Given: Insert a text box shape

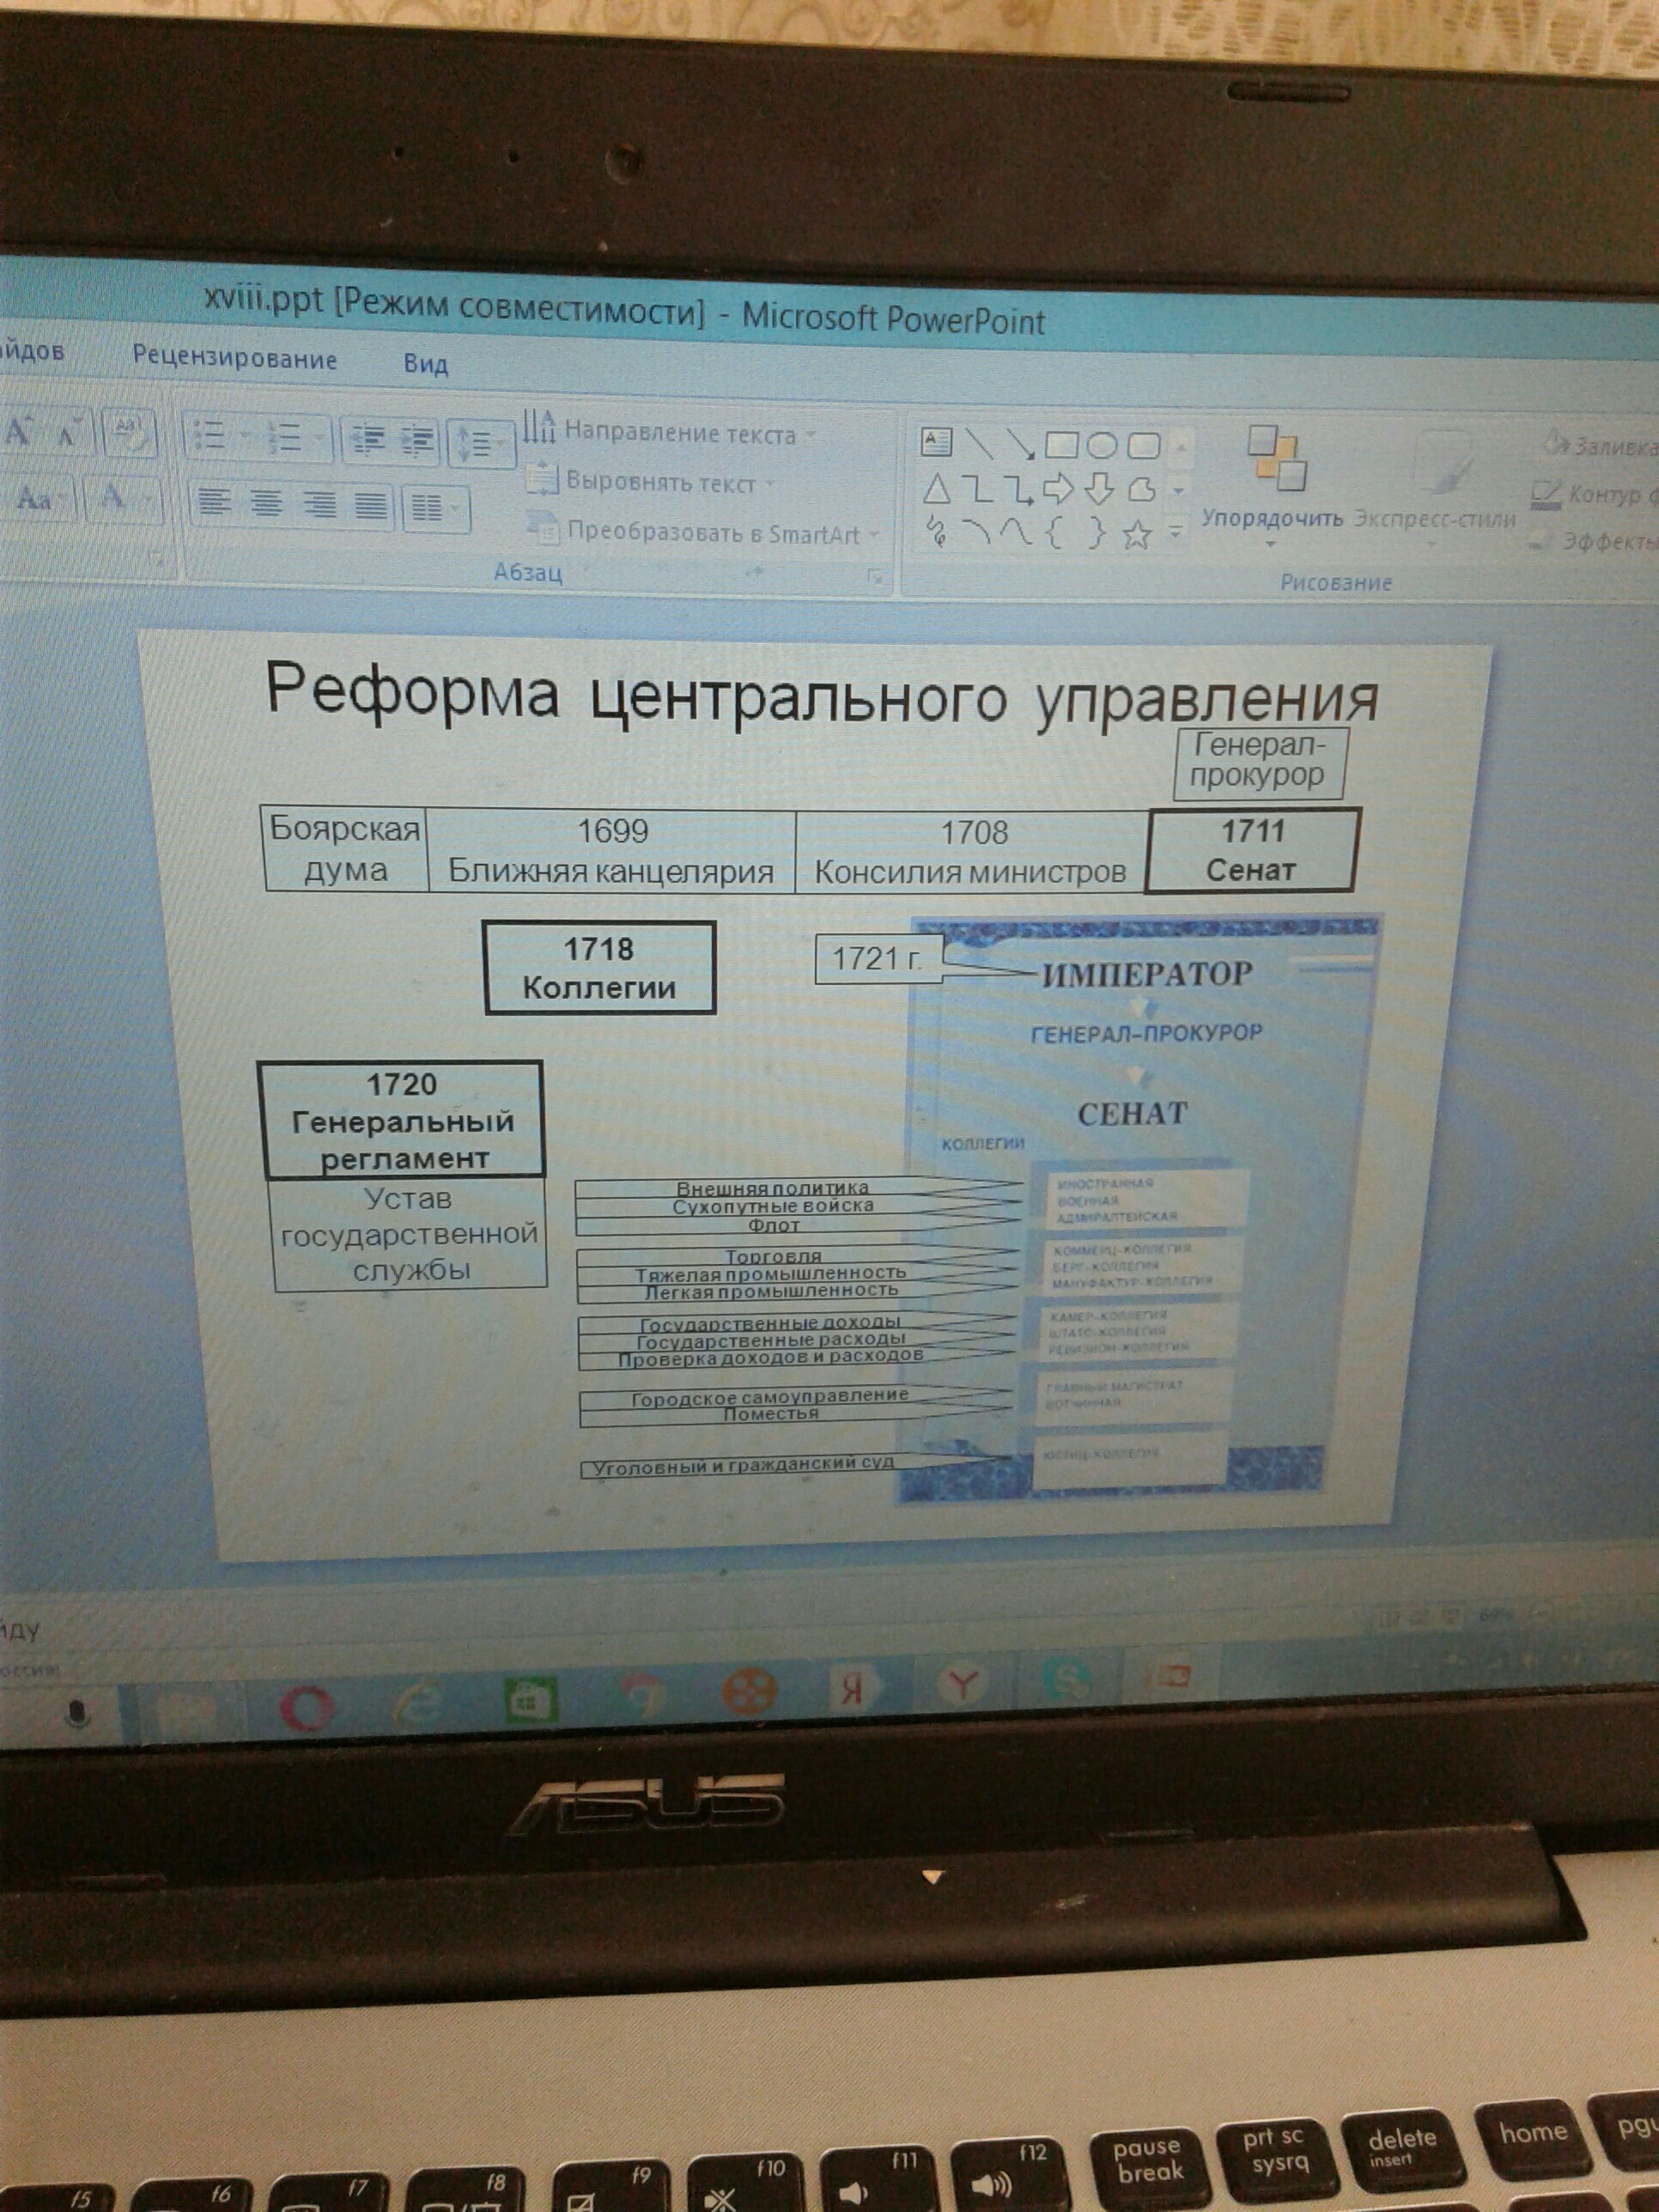Looking at the screenshot, I should coord(936,441).
